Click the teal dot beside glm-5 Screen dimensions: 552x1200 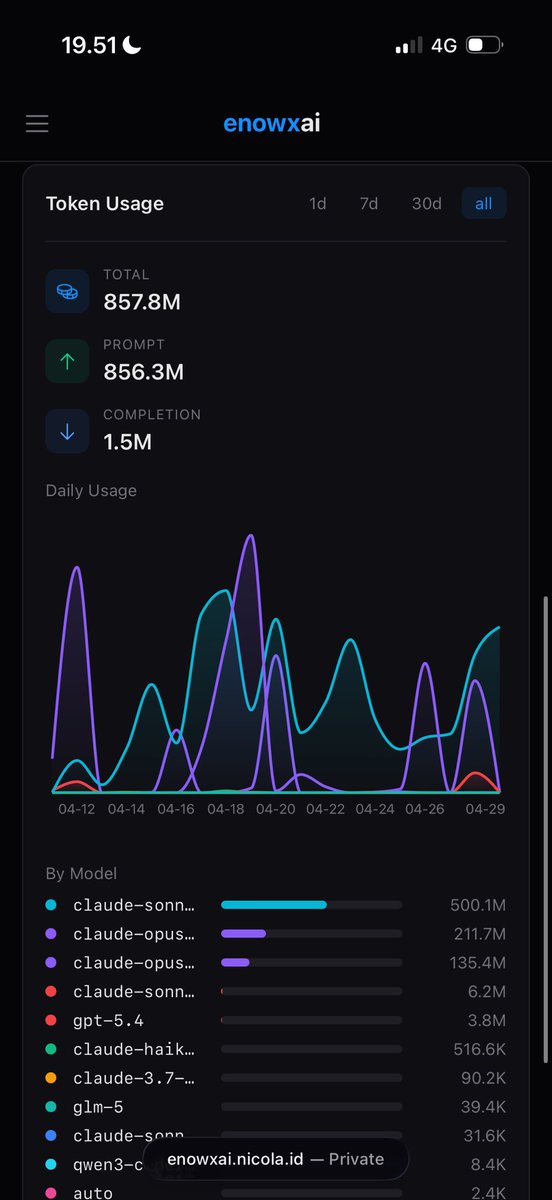[x=51, y=1107]
